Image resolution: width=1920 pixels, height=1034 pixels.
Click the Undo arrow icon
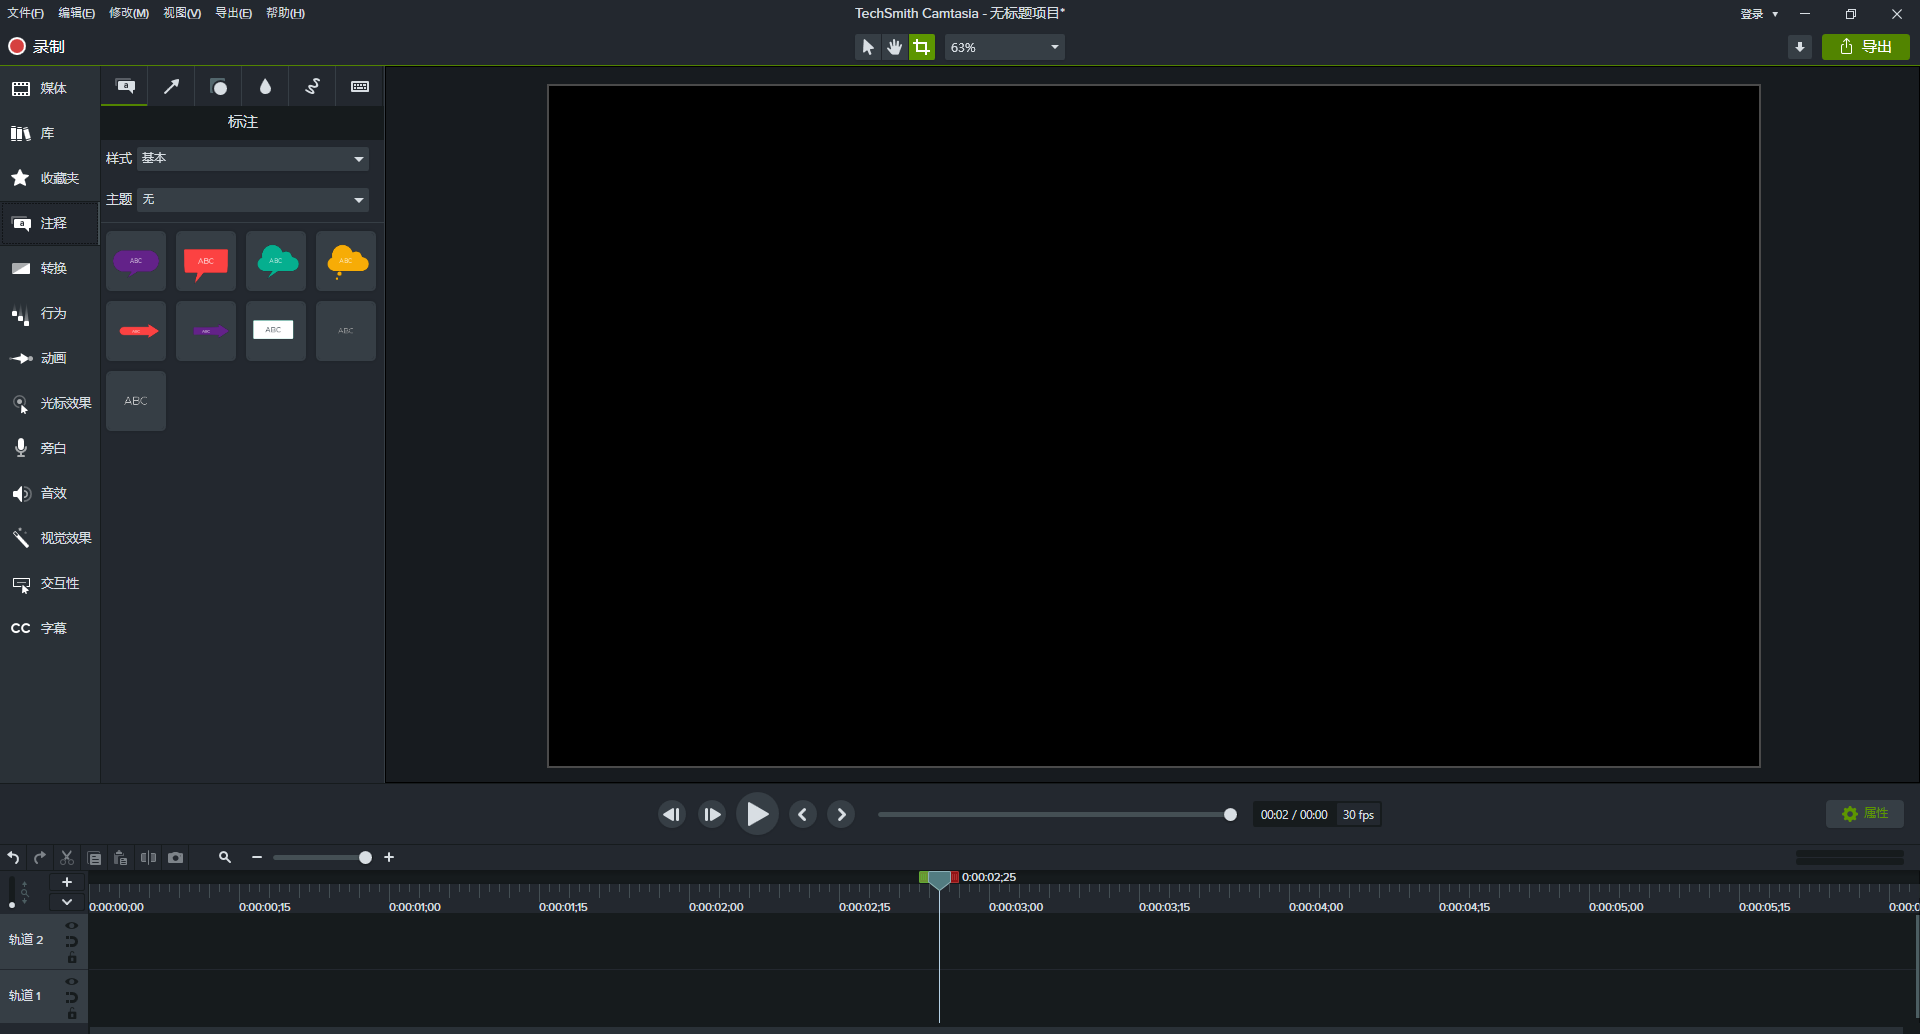(13, 858)
